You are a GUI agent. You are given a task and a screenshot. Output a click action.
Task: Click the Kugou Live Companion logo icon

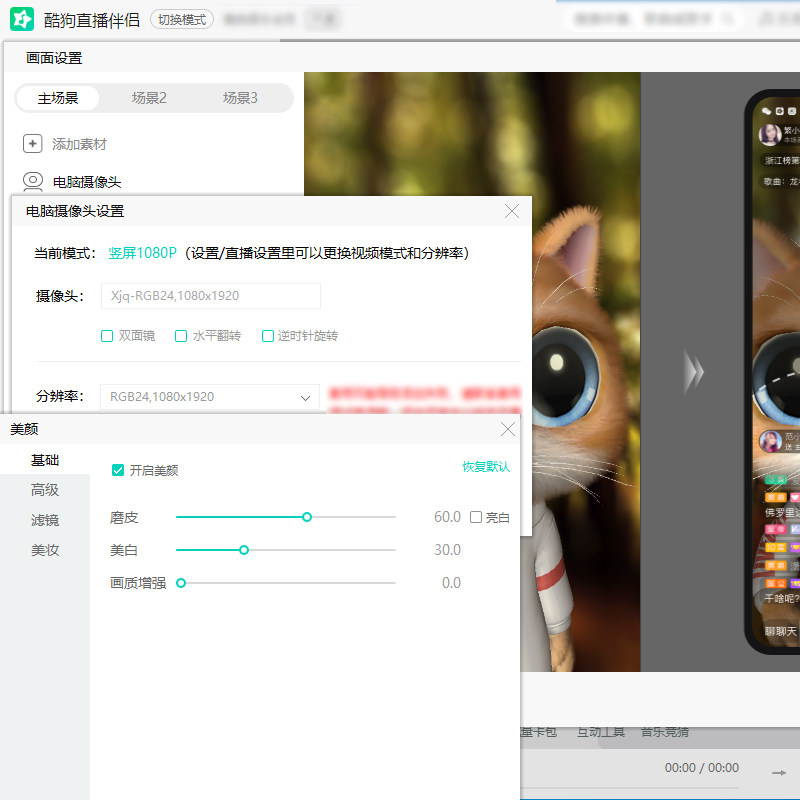point(22,19)
